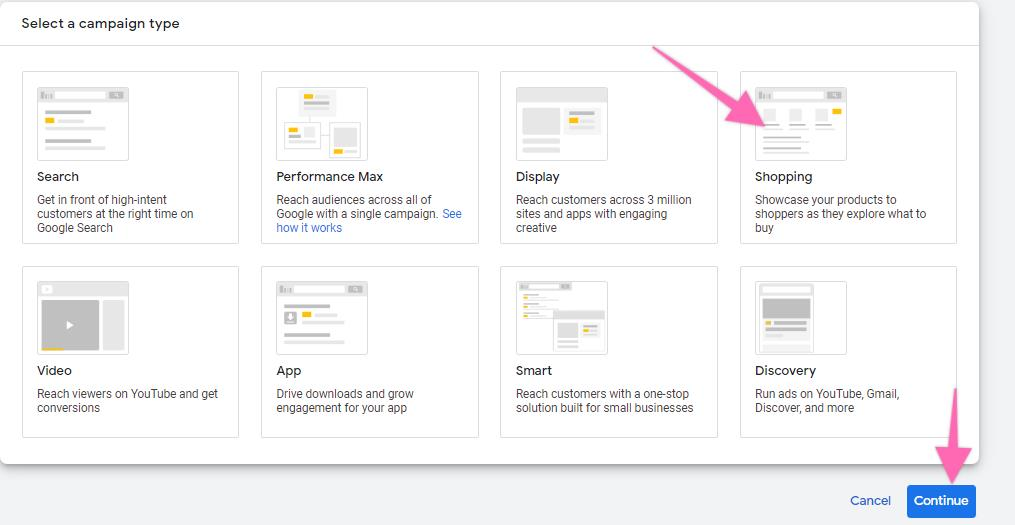Viewport: 1015px width, 525px height.
Task: Click the Search campaign illustration icon
Action: tap(83, 124)
